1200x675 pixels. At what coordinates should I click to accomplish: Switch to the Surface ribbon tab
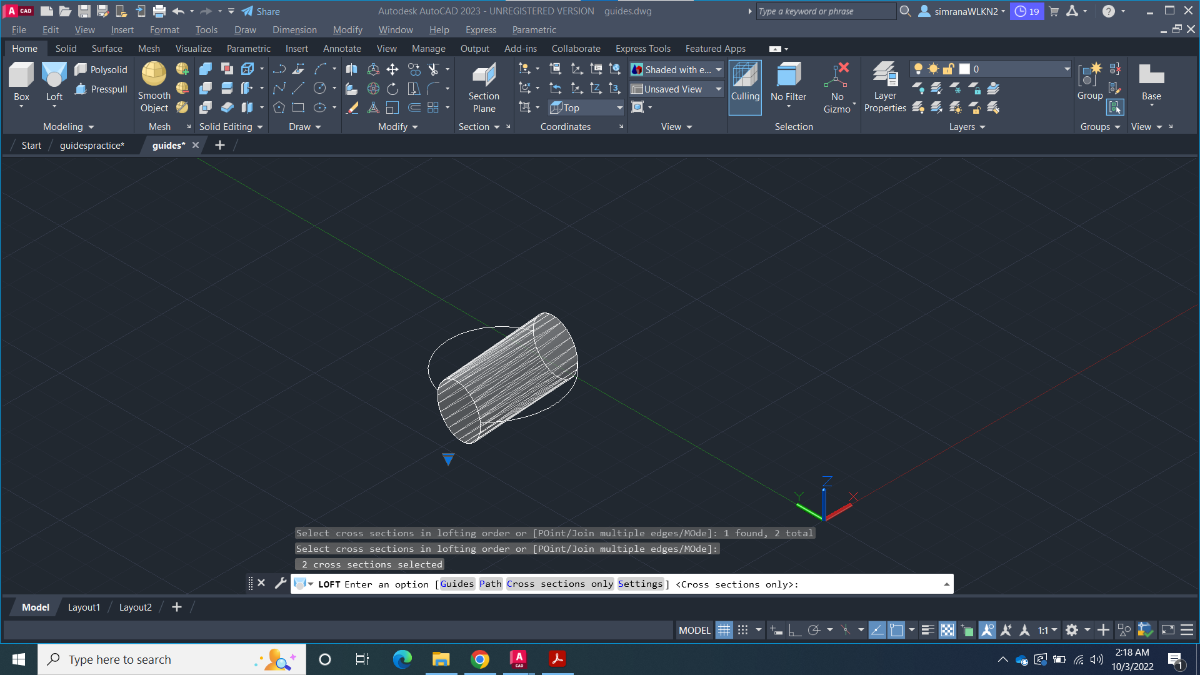click(107, 48)
